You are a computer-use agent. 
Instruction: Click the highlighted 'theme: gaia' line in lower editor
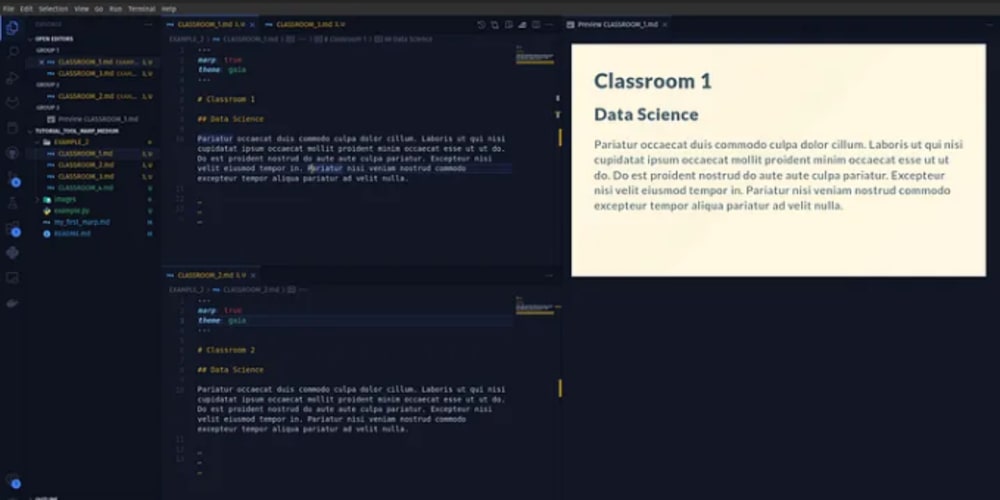point(221,321)
